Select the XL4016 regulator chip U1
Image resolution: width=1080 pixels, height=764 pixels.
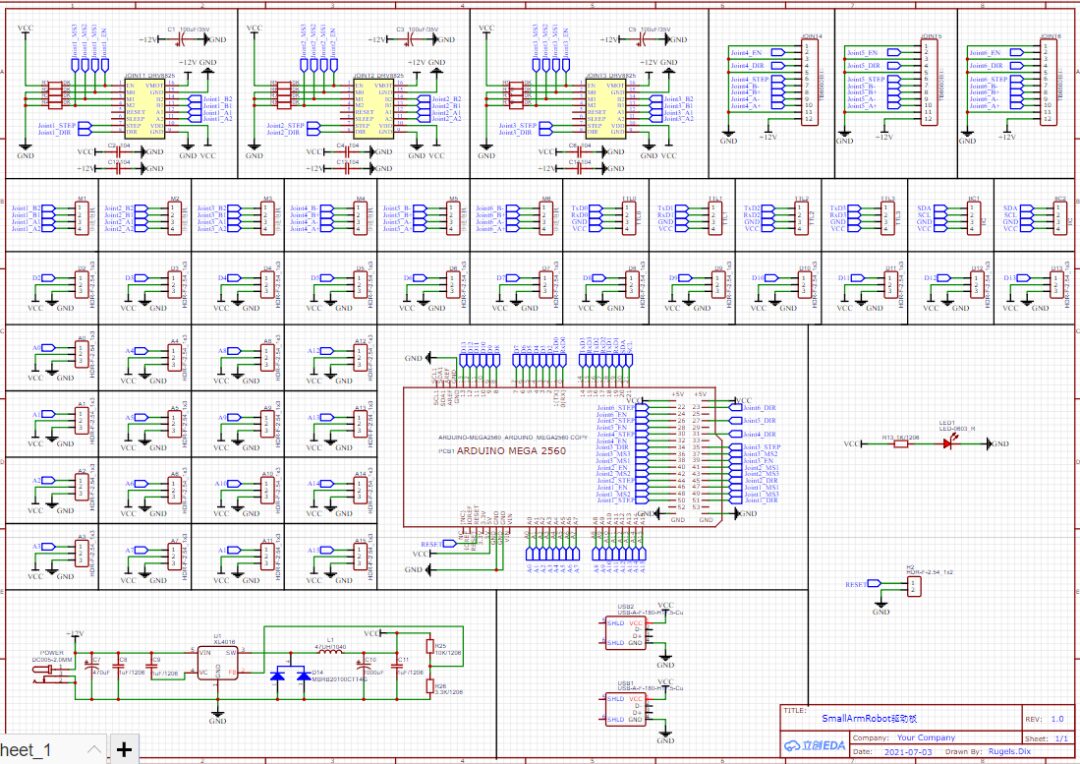[217, 664]
